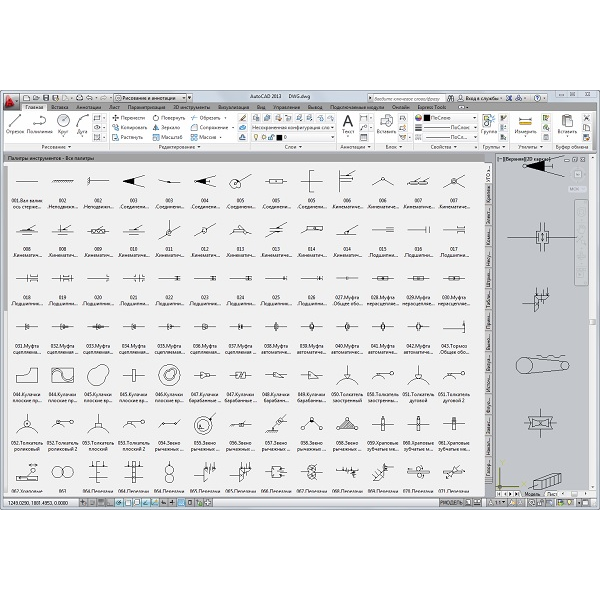Click the Layer Properties icon in Слои panel
The image size is (600, 600).
coord(256,118)
